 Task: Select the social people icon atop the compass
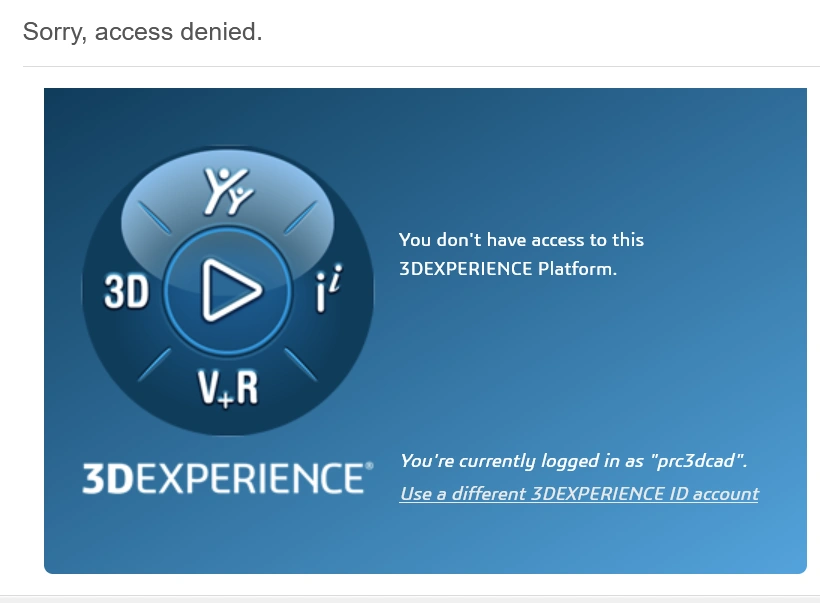click(228, 191)
